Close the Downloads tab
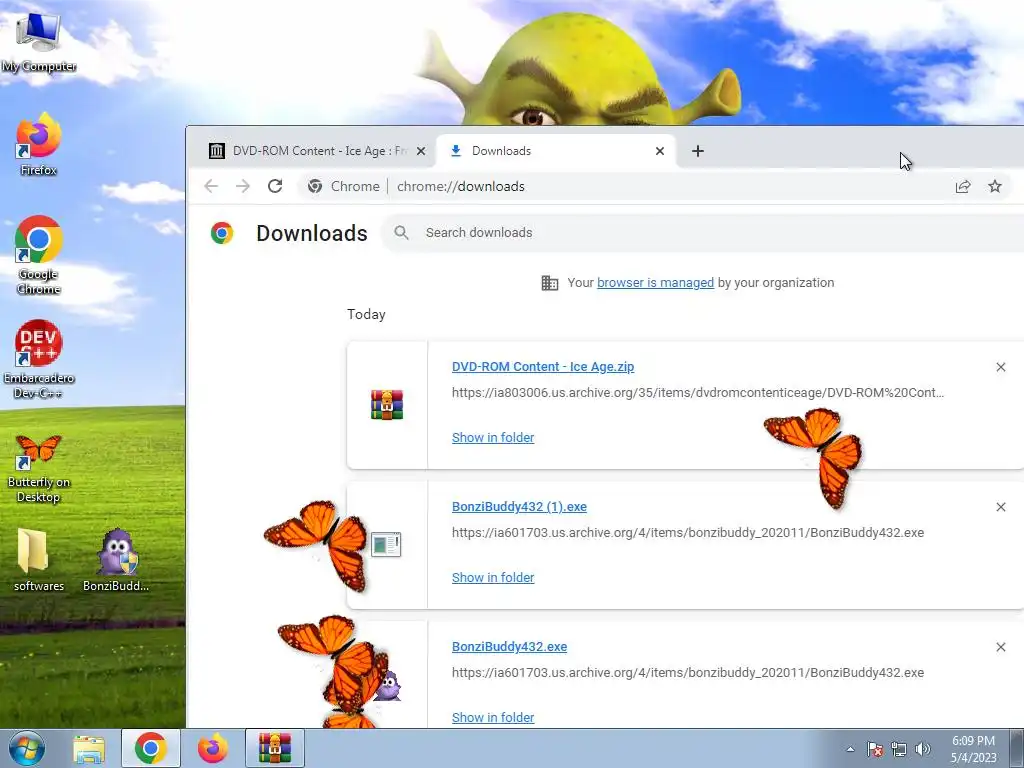This screenshot has width=1024, height=768. [660, 151]
